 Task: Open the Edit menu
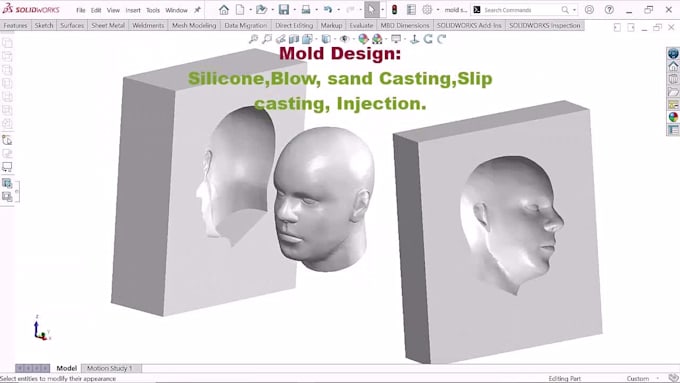(x=96, y=10)
